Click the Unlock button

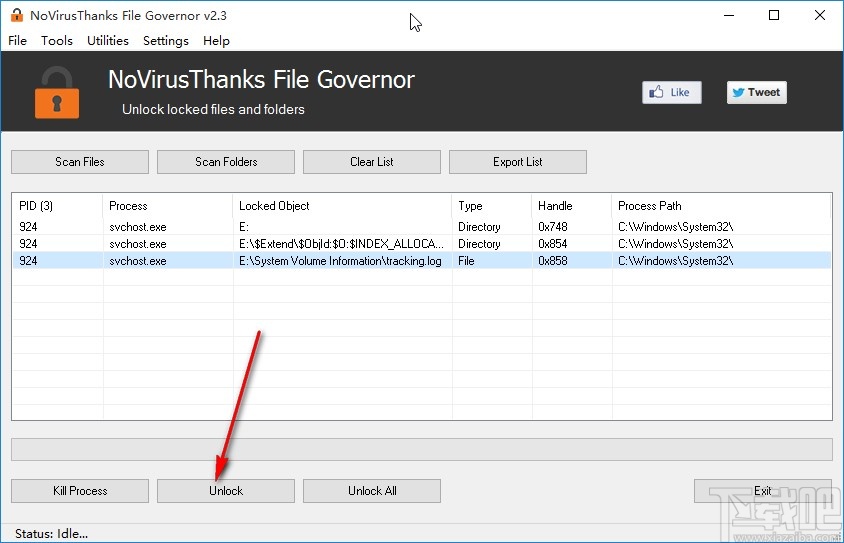coord(226,491)
